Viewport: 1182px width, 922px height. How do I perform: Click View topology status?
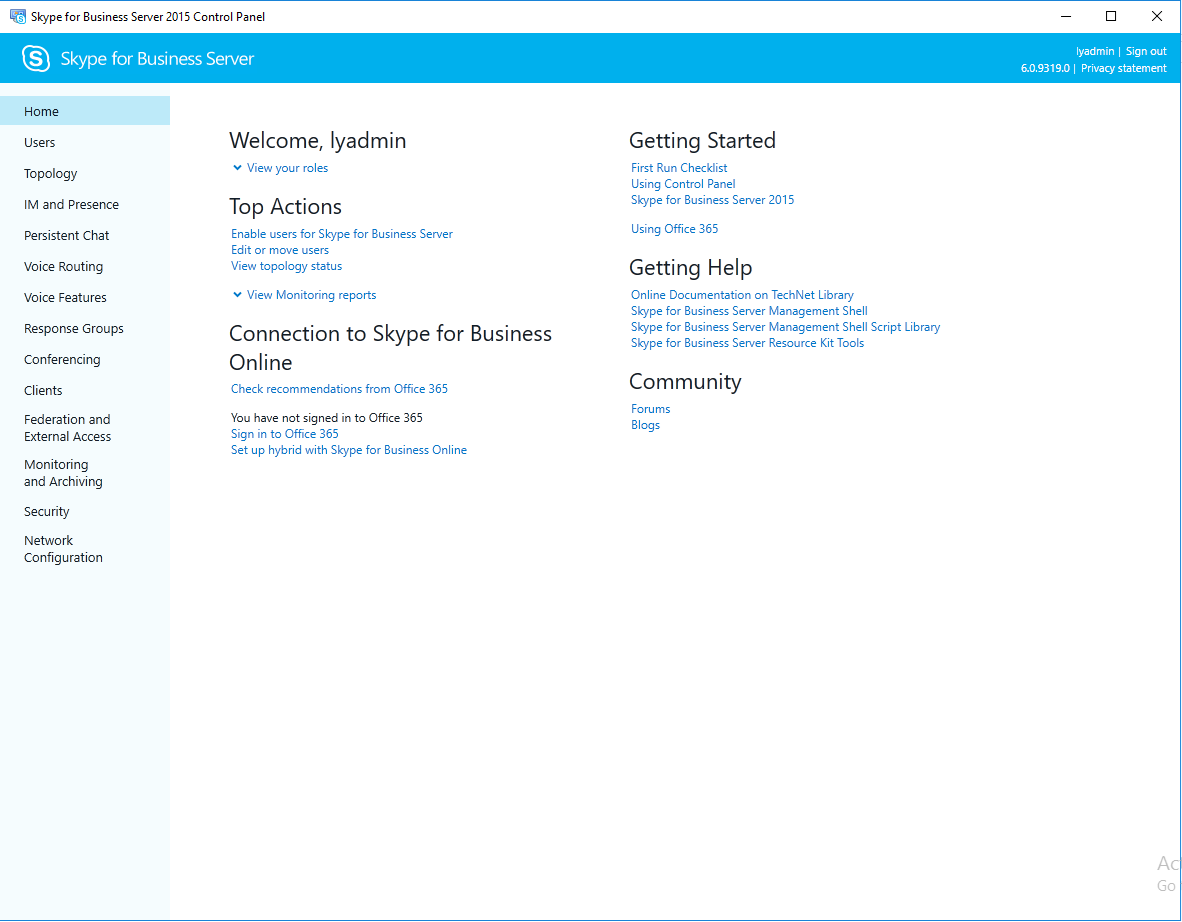[x=286, y=266]
